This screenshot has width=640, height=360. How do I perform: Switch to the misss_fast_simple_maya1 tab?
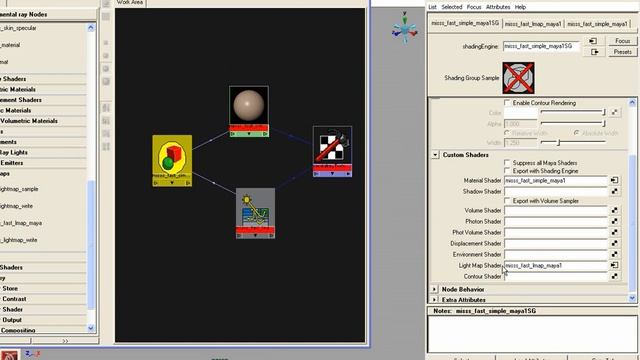tap(597, 24)
